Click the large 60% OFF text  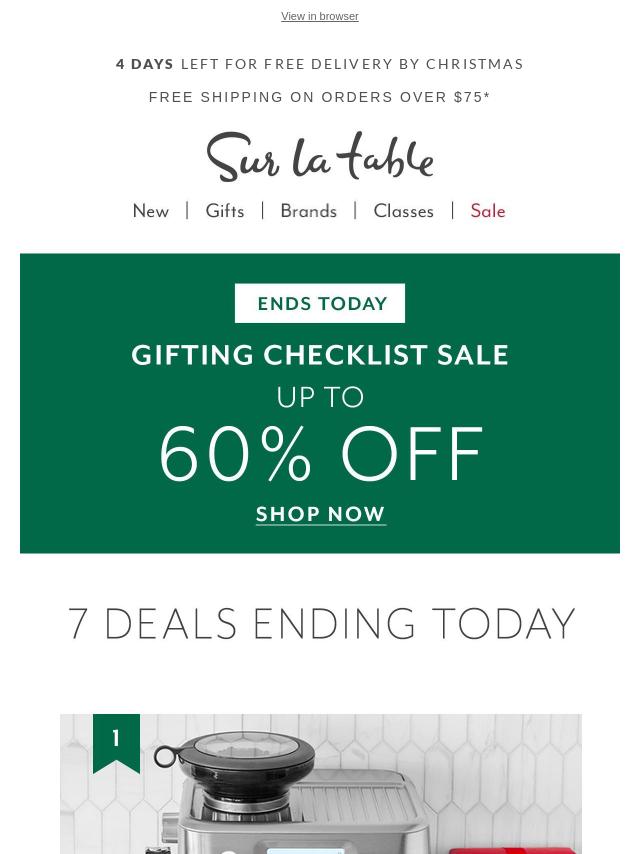tap(320, 455)
